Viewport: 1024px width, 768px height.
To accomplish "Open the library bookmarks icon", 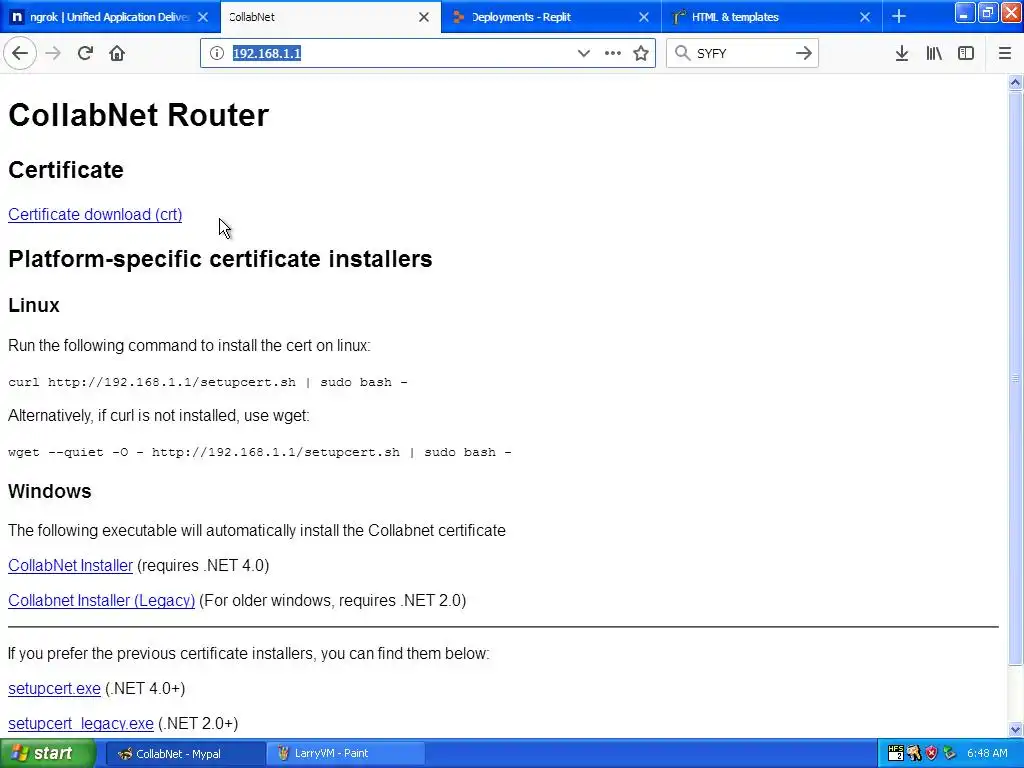I will pyautogui.click(x=934, y=54).
